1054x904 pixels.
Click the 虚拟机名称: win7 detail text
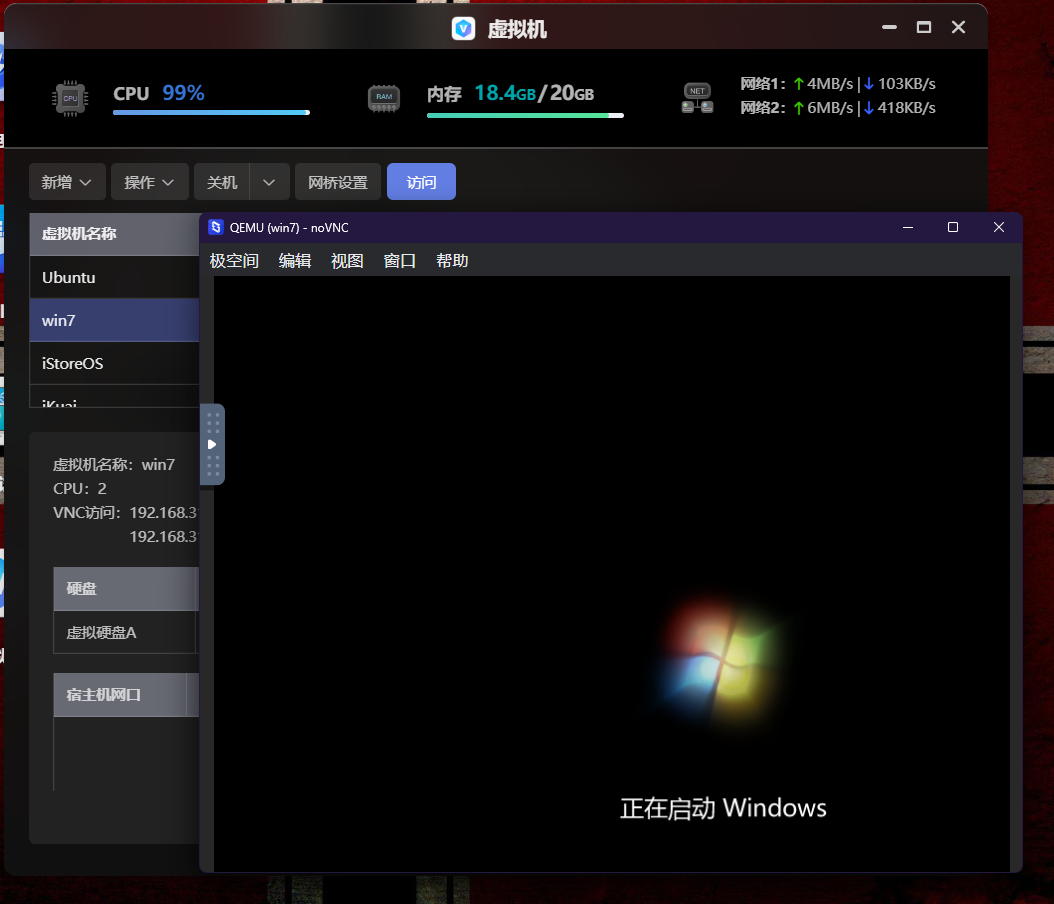click(114, 464)
